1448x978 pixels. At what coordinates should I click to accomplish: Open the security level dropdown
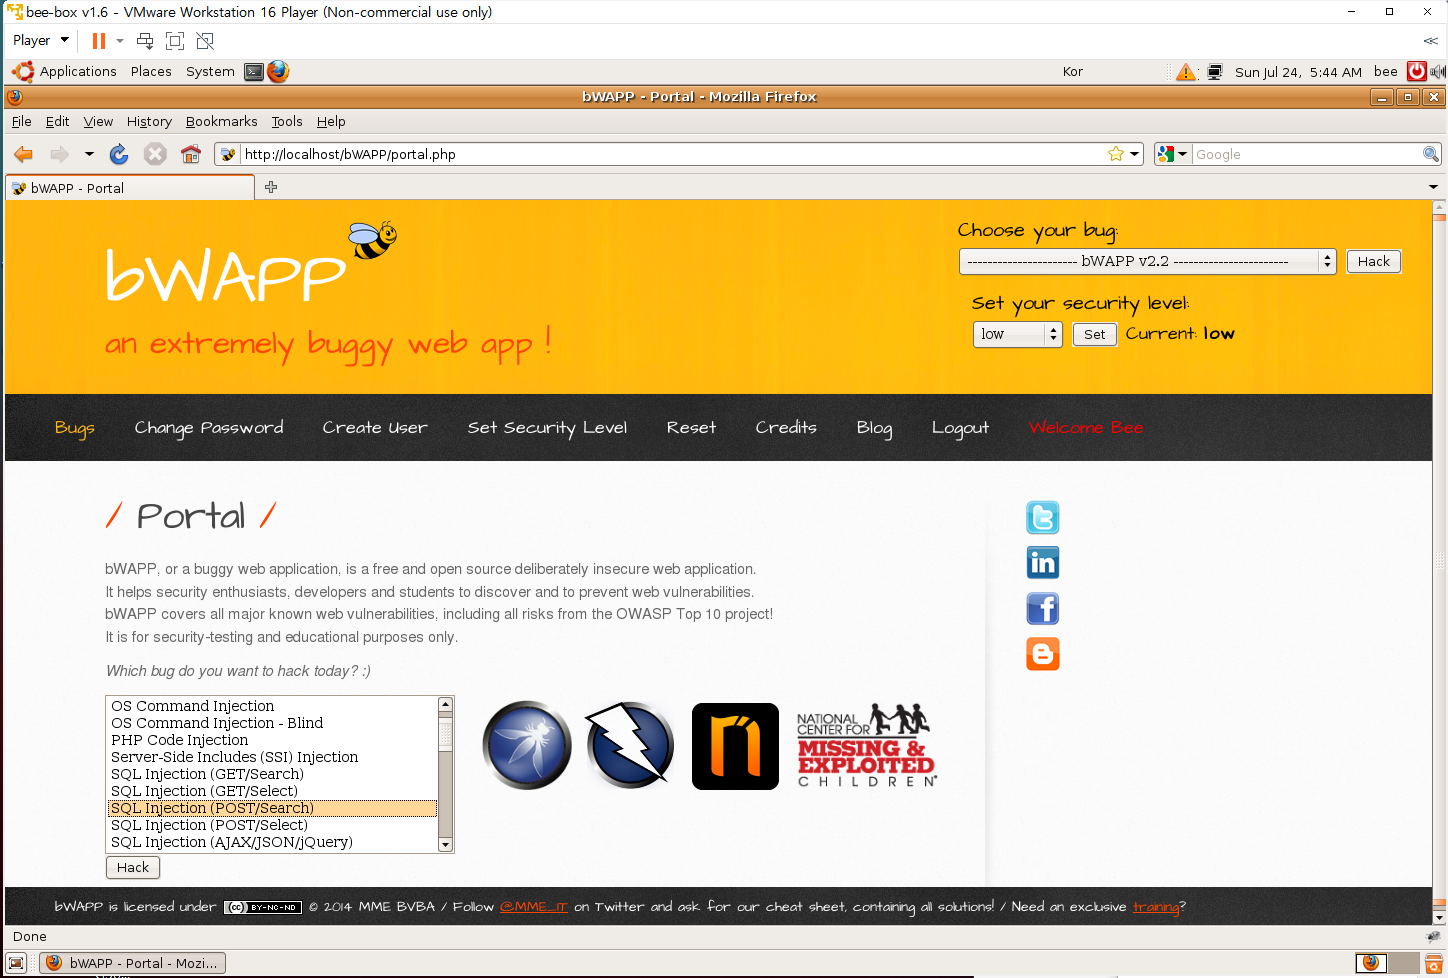(x=1017, y=334)
